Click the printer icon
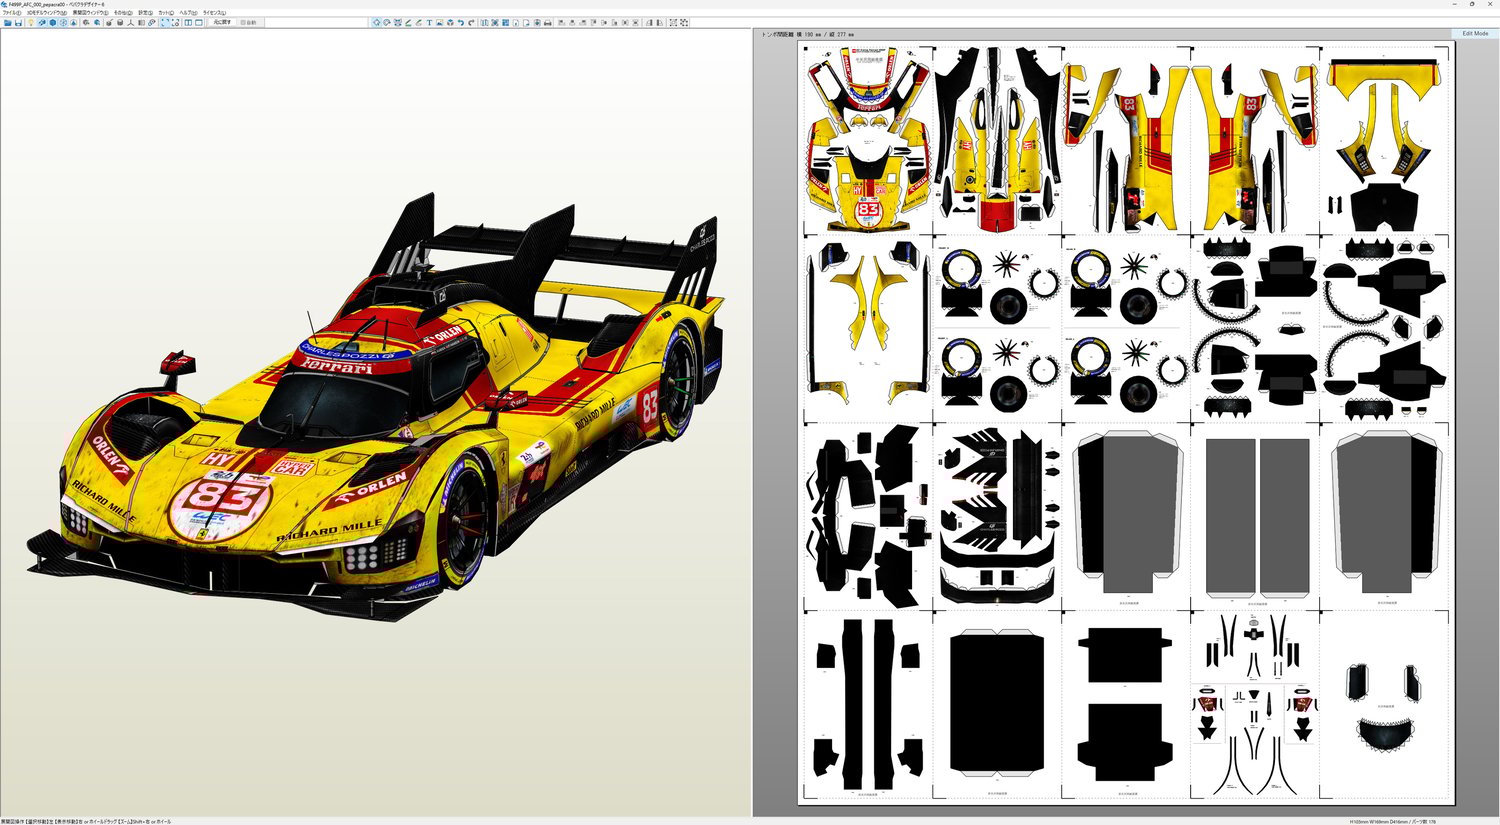The width and height of the screenshot is (1500, 825). 548,23
